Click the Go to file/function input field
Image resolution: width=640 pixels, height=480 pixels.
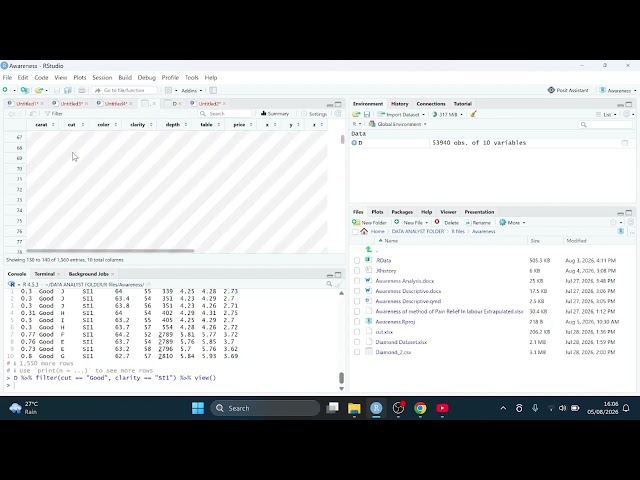(124, 90)
